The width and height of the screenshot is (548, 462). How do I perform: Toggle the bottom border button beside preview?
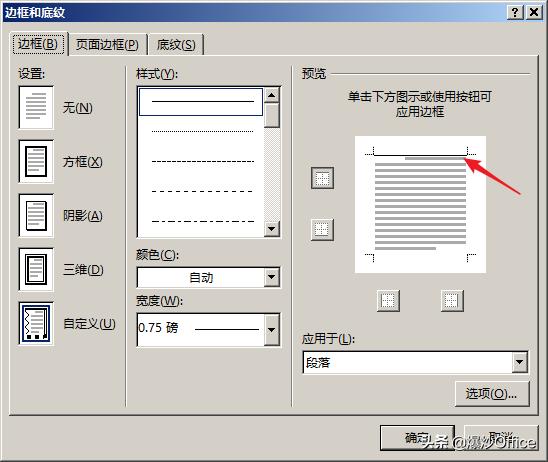[x=322, y=230]
